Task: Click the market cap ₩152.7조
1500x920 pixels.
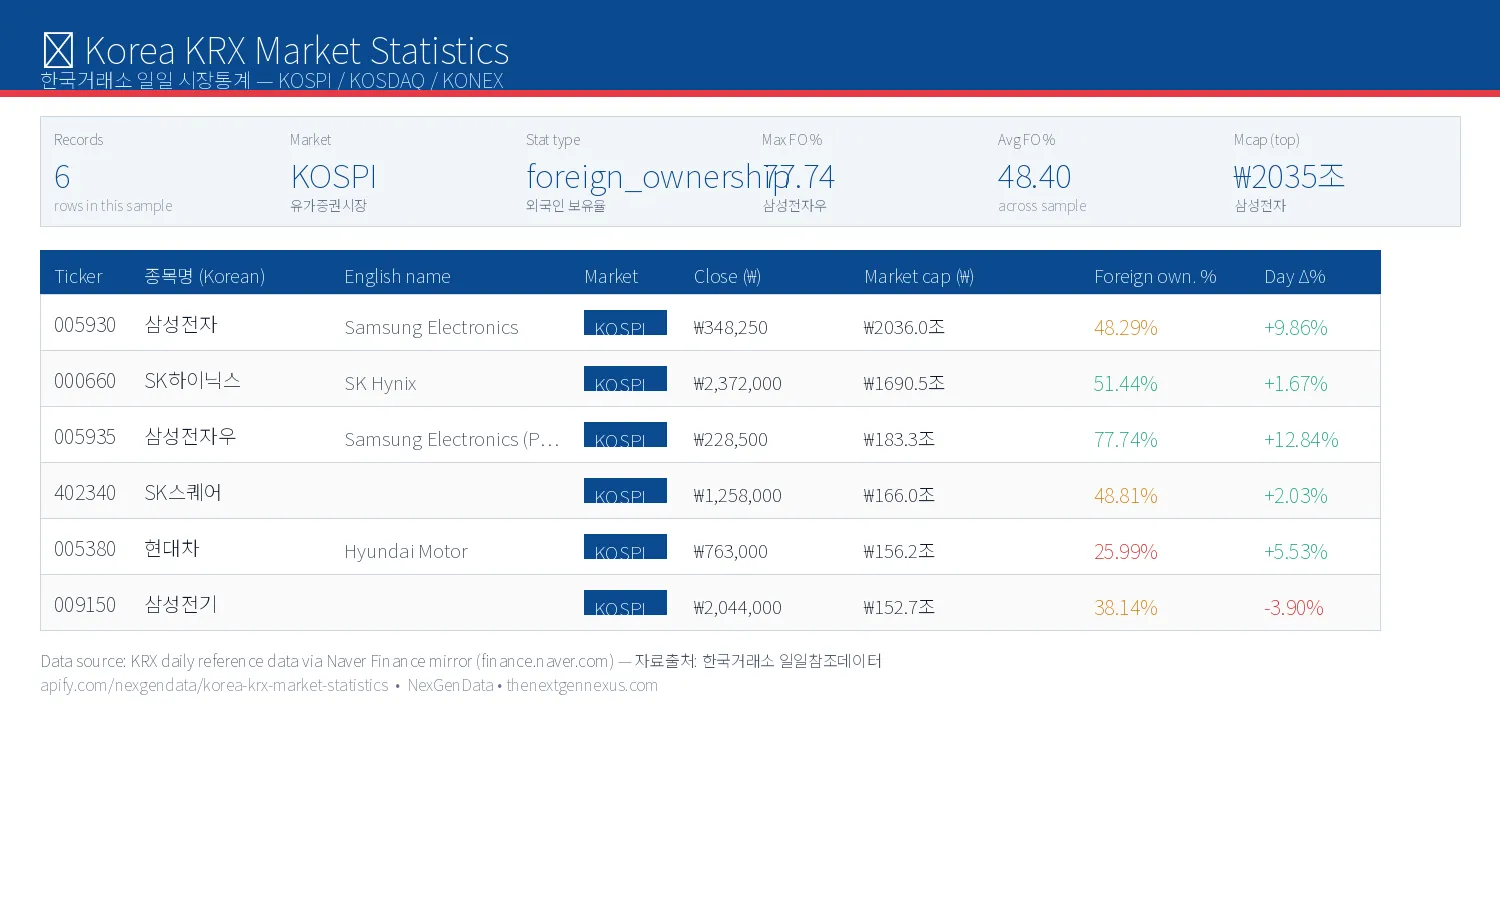Action: coord(899,608)
